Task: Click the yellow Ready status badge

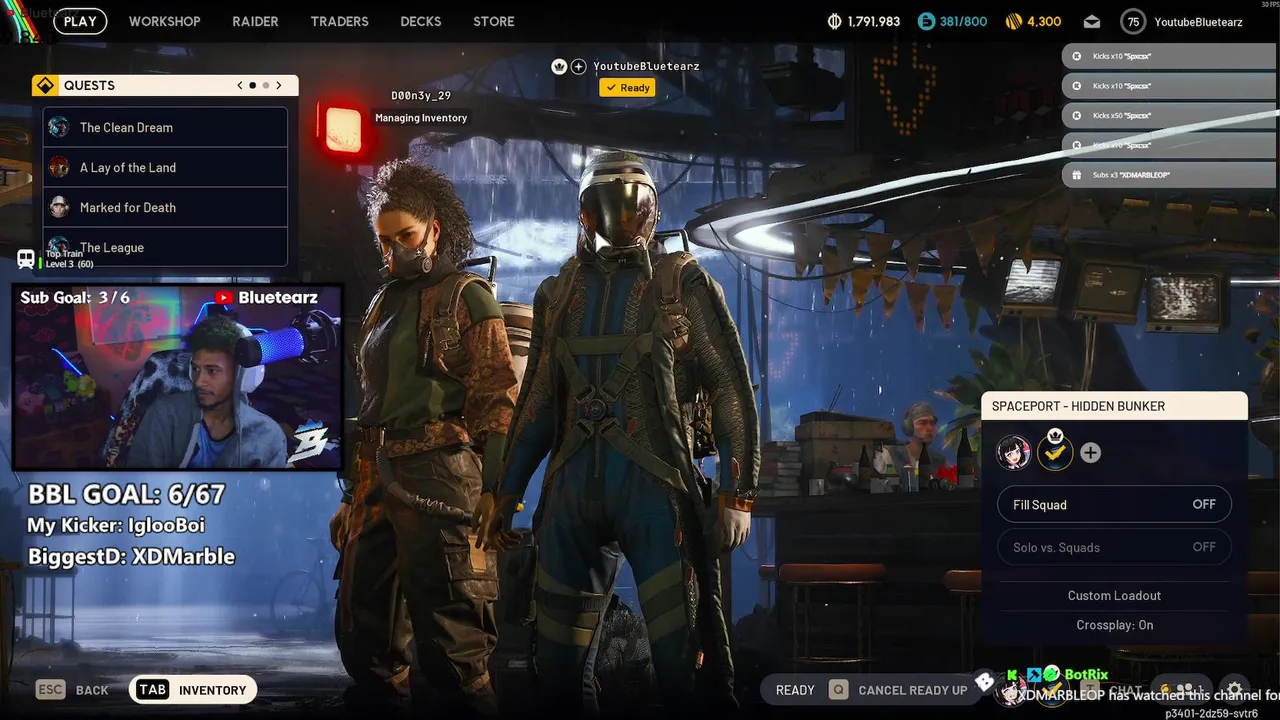Action: point(627,88)
